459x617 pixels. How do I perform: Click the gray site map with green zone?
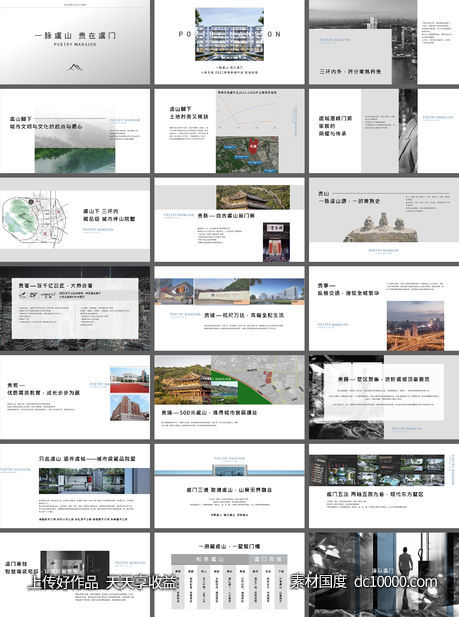point(258,380)
